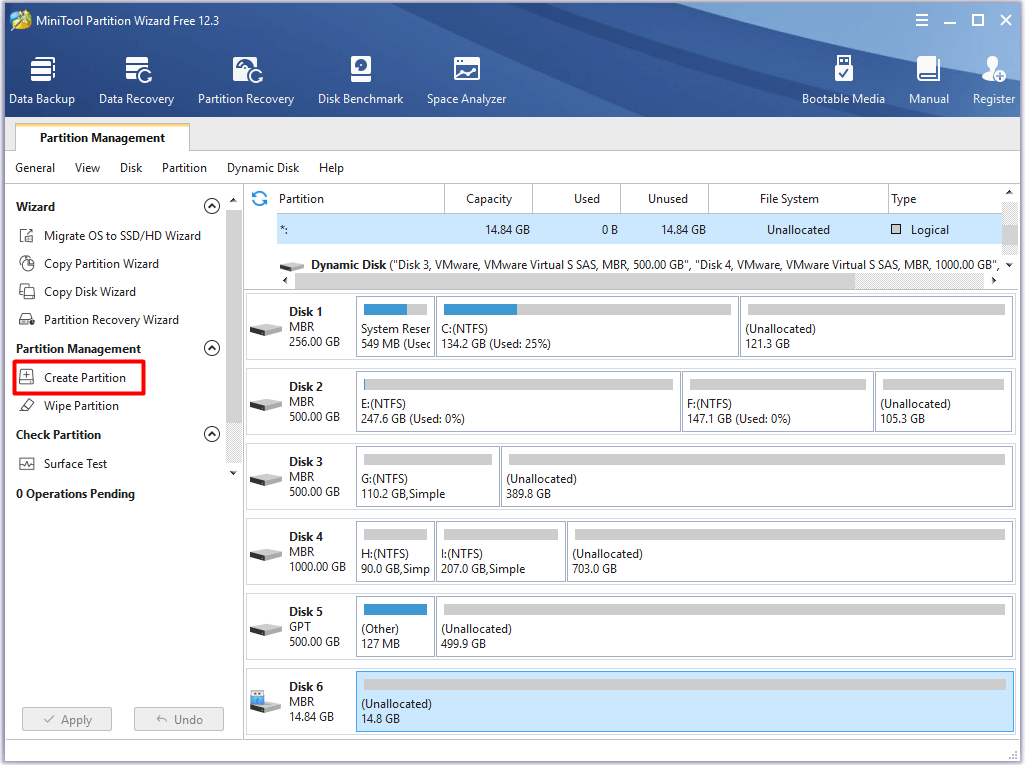Viewport: 1025px width, 765px height.
Task: Select (Other) 127 MB partition on Disk 5
Action: point(395,626)
